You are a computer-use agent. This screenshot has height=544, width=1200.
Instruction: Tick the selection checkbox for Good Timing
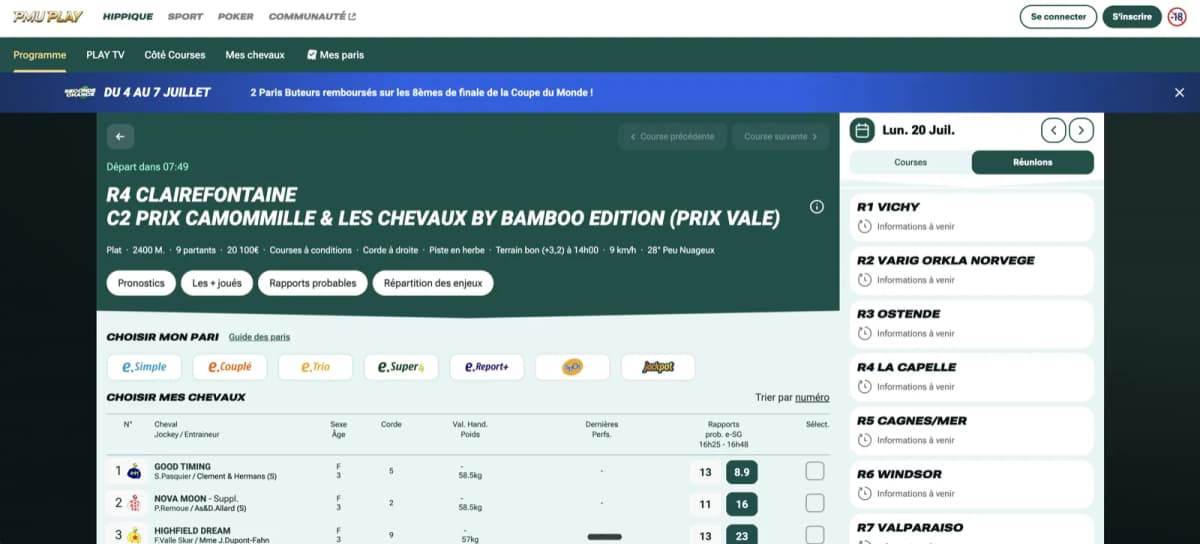pyautogui.click(x=815, y=471)
